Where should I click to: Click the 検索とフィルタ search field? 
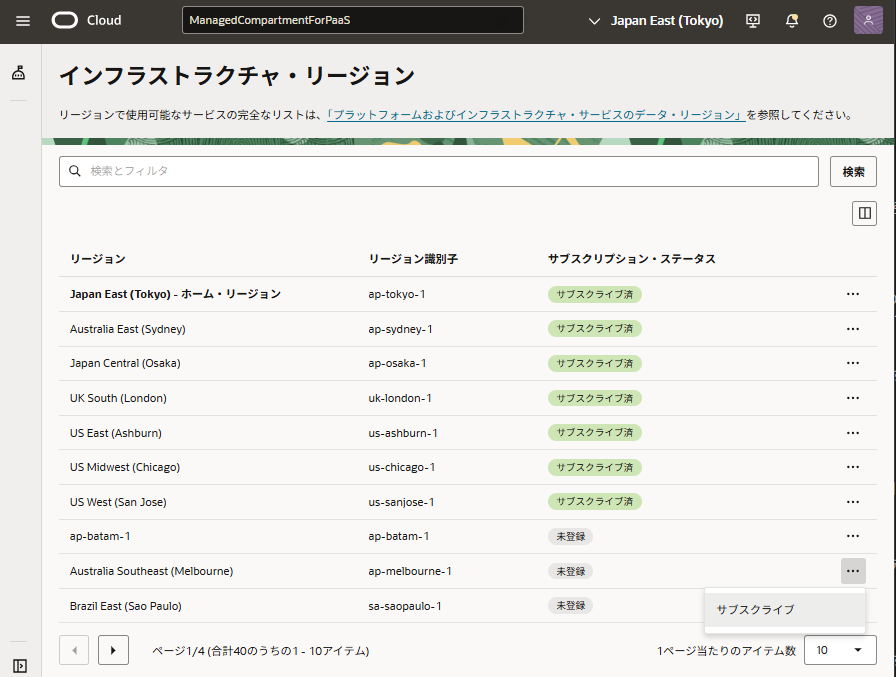tap(440, 171)
